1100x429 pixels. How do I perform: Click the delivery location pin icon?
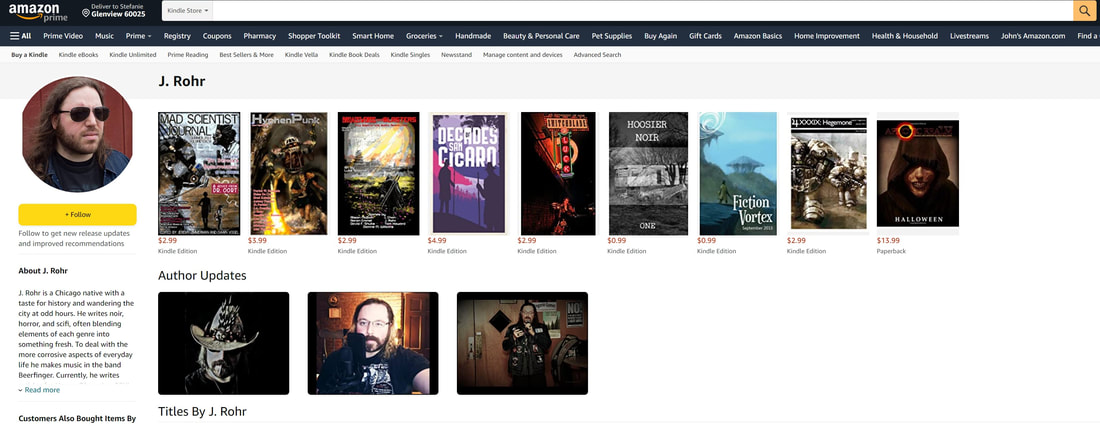86,12
